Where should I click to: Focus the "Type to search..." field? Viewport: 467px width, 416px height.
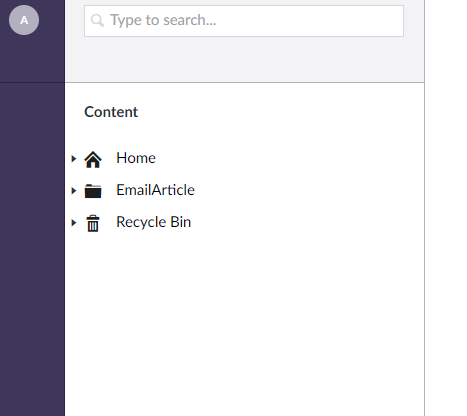(x=244, y=21)
